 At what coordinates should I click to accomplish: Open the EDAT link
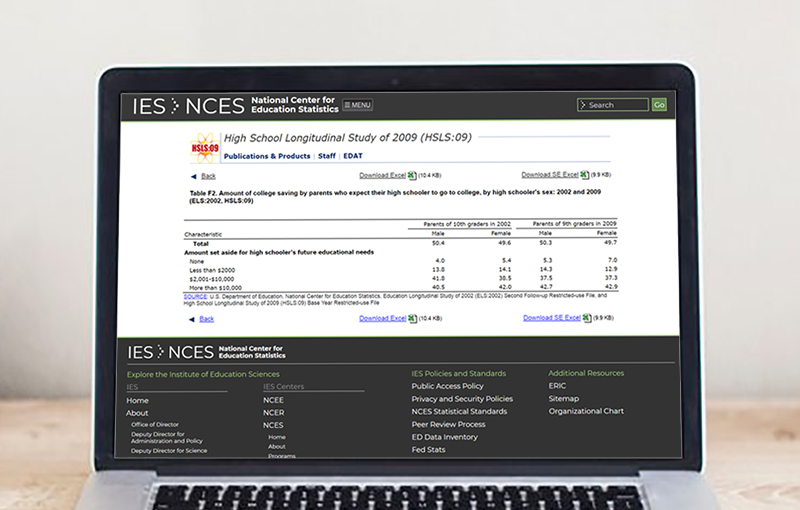pyautogui.click(x=353, y=156)
